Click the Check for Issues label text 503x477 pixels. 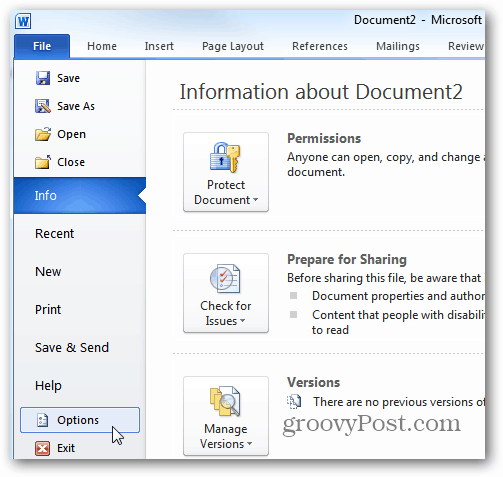pos(226,313)
